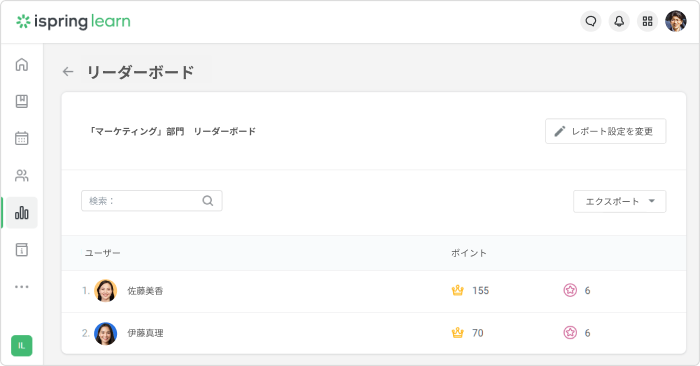Screen dimensions: 700x366
Task: Open the apps grid icon
Action: click(647, 21)
